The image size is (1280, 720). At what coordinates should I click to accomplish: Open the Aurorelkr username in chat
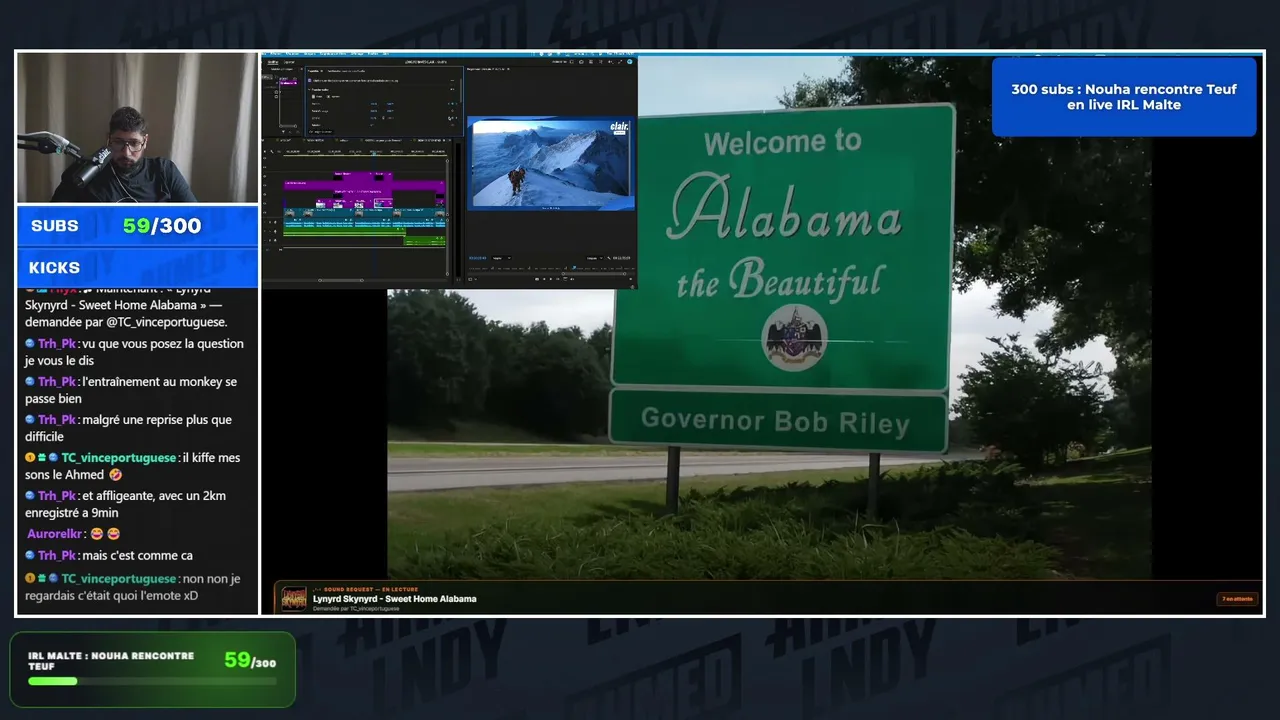click(55, 534)
